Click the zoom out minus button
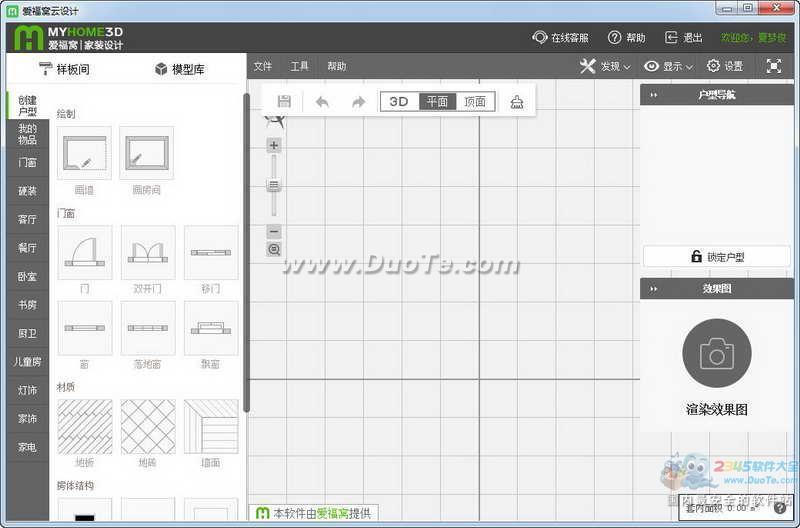 tap(274, 232)
